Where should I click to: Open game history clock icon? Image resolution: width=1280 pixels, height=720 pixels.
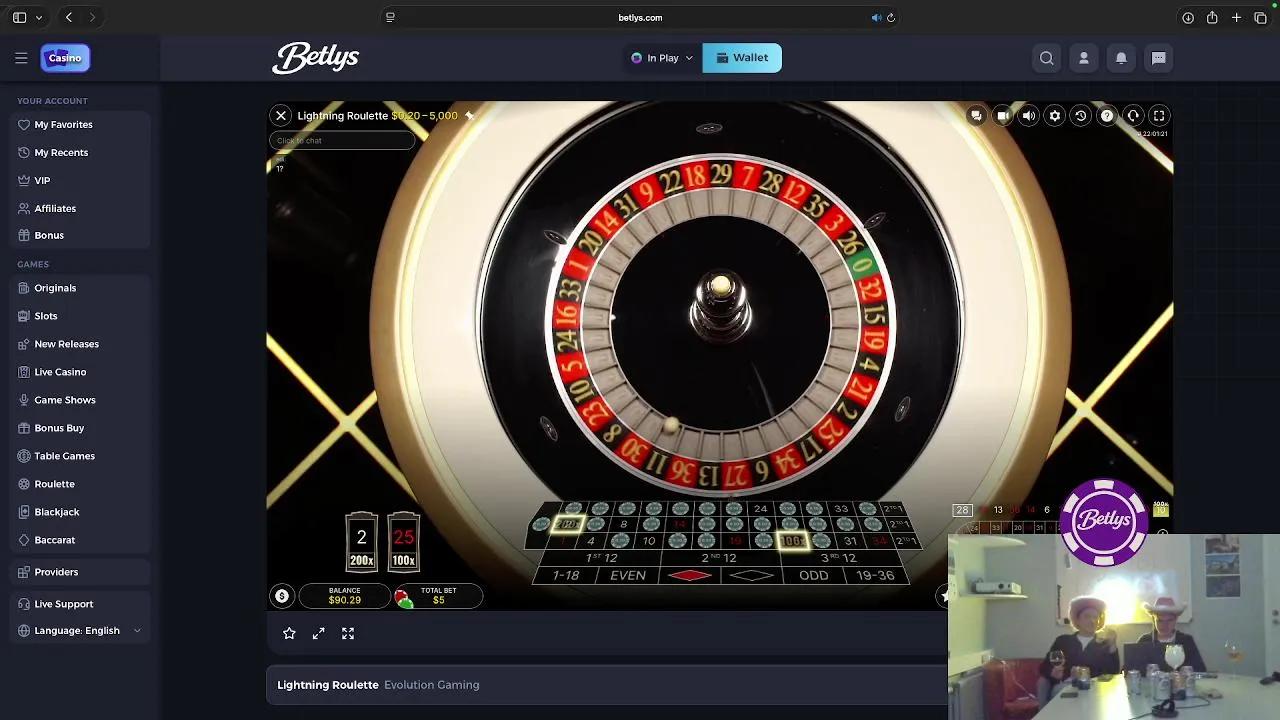1081,116
